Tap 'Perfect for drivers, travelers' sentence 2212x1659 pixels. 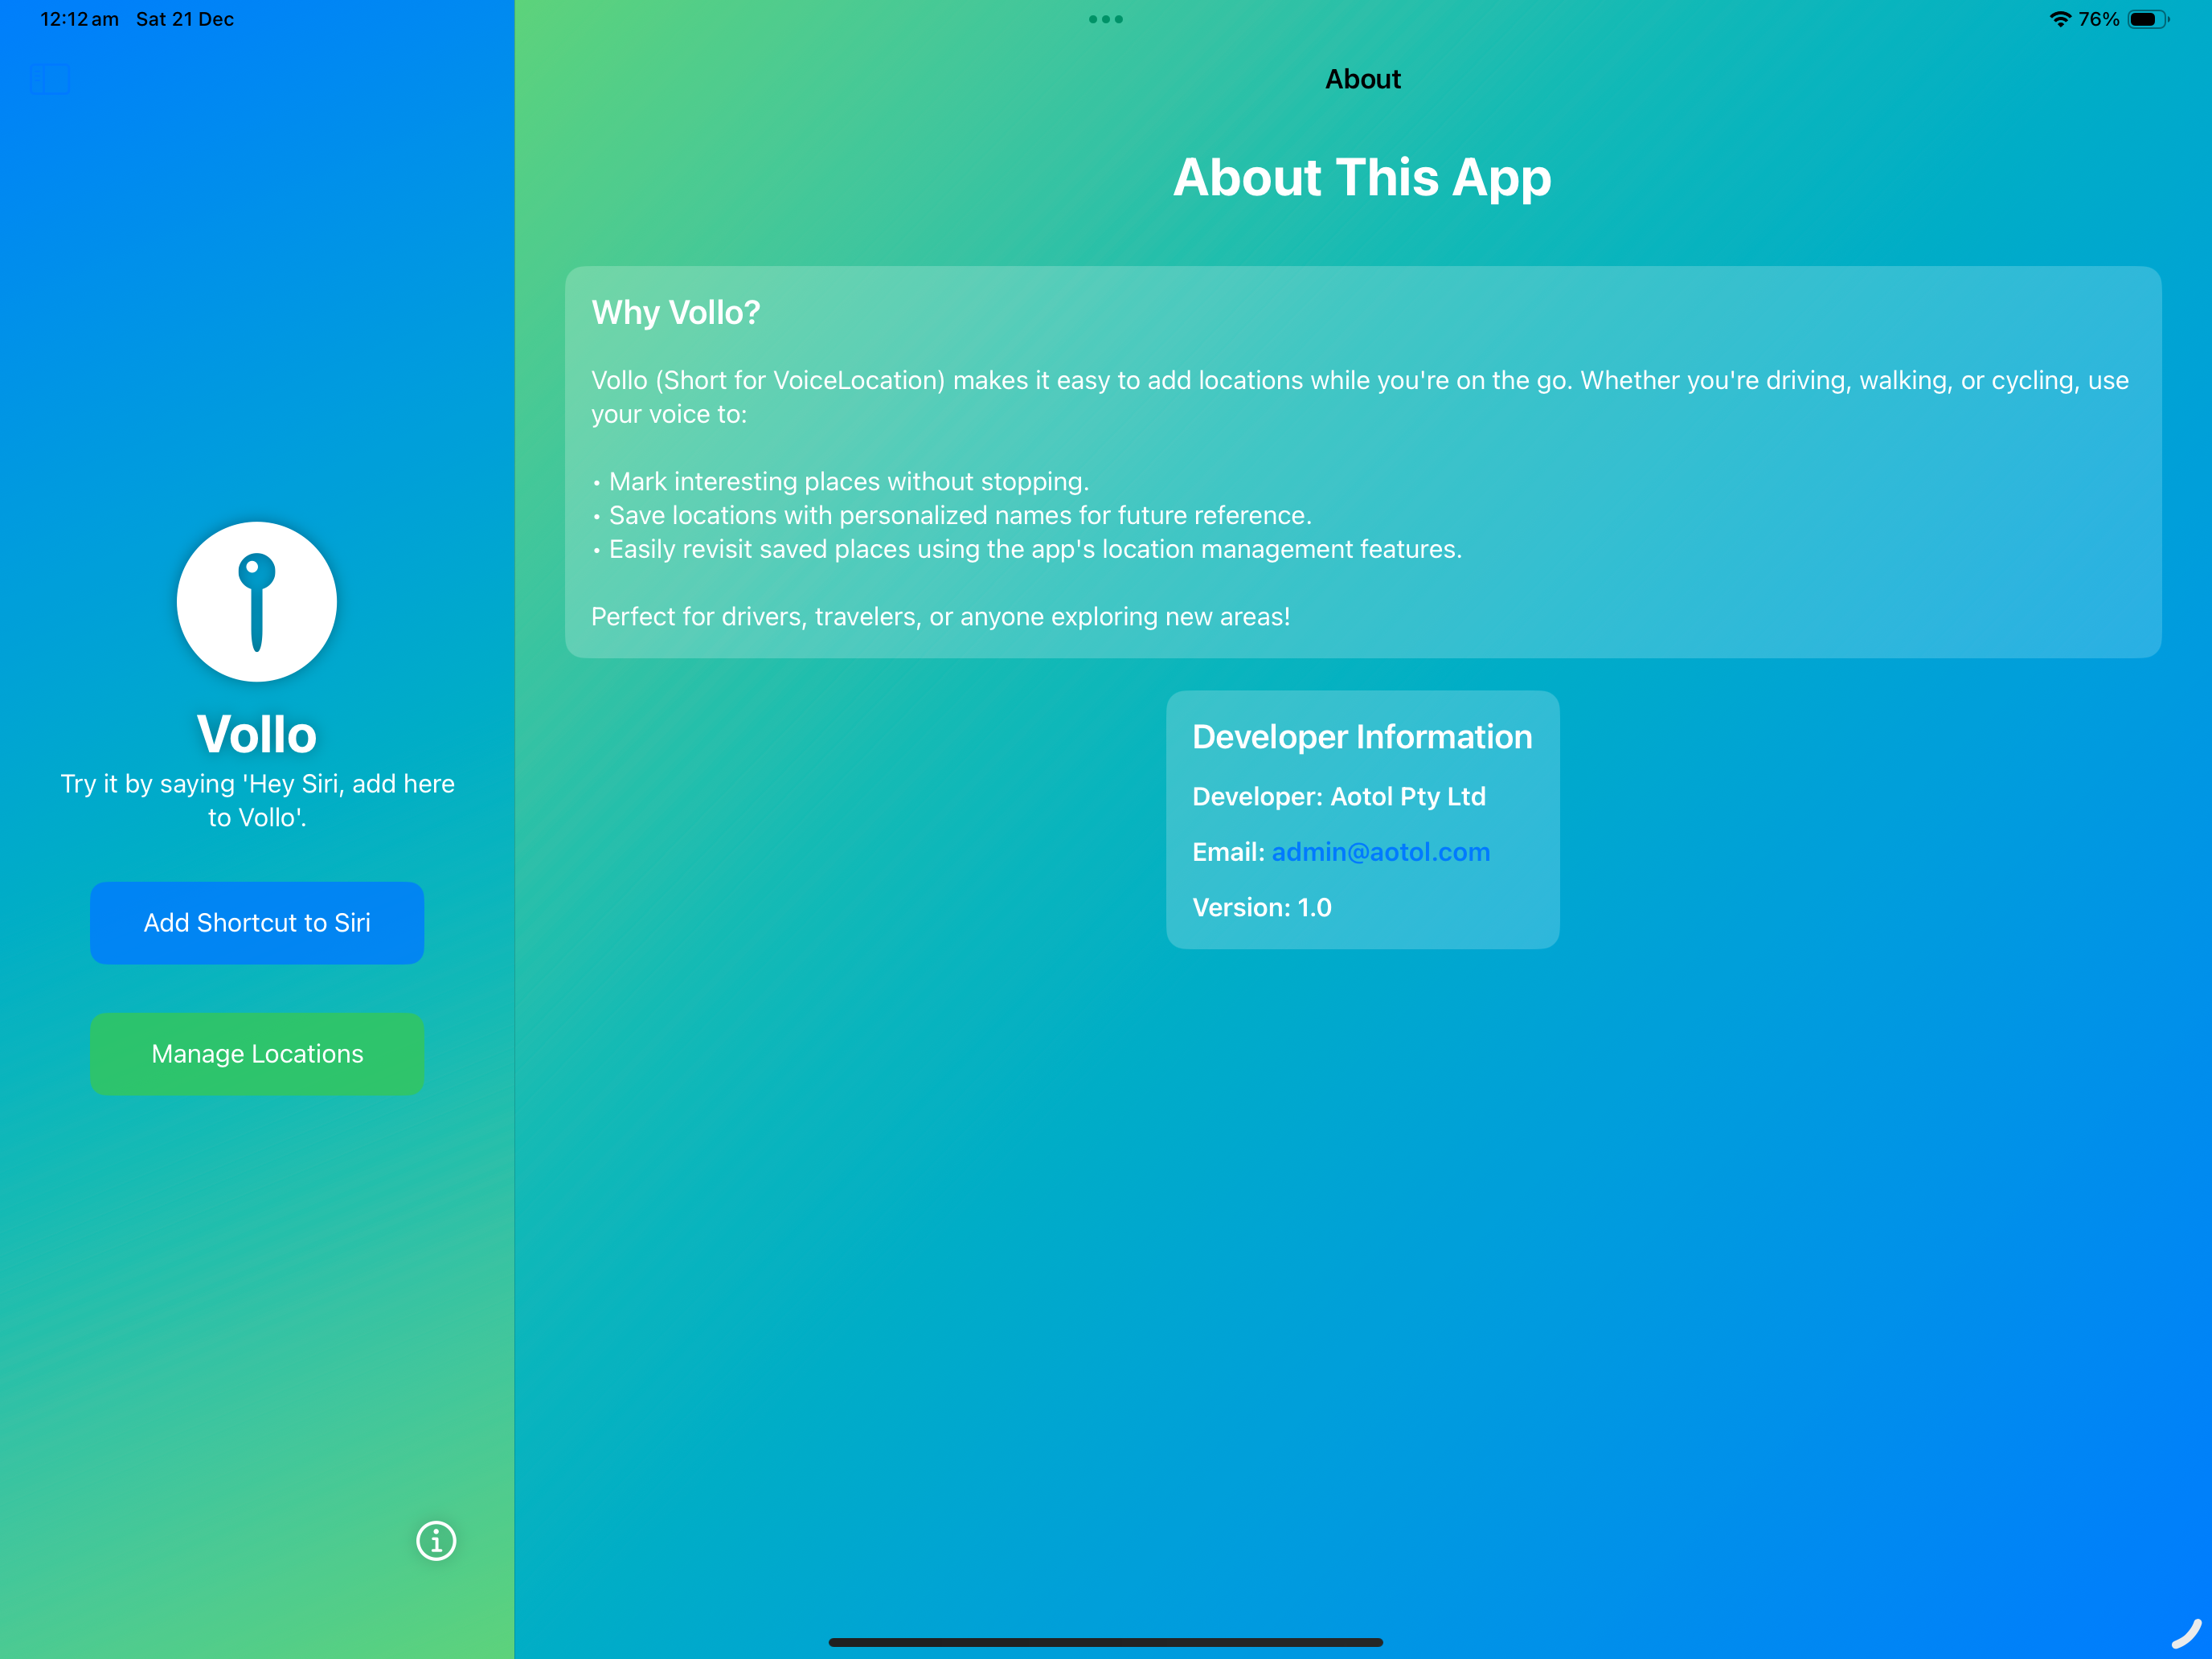tap(940, 617)
